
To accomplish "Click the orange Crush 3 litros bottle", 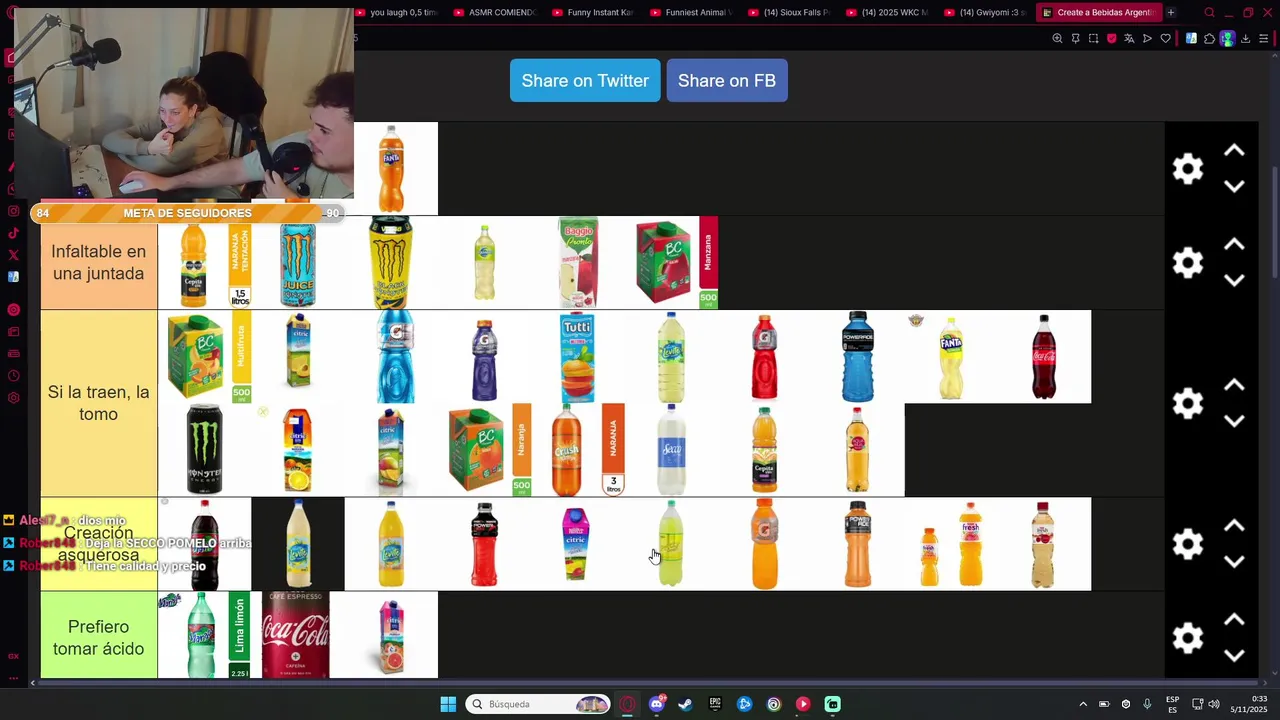I will point(567,451).
